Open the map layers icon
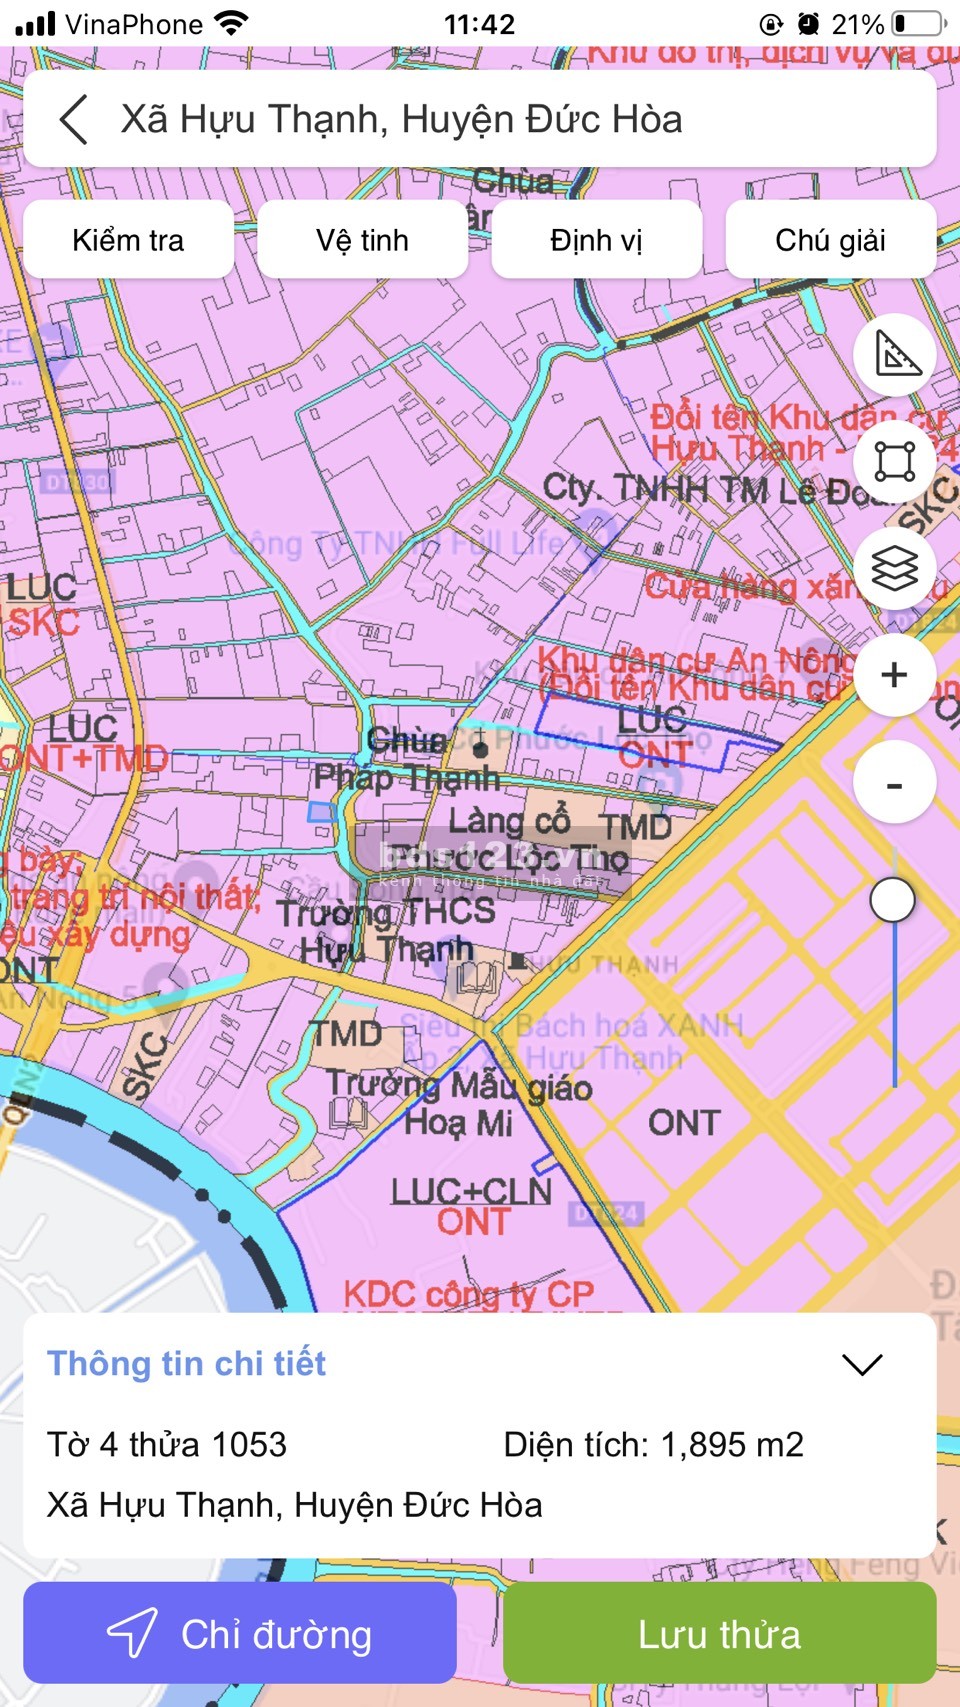The width and height of the screenshot is (960, 1707). click(x=895, y=568)
